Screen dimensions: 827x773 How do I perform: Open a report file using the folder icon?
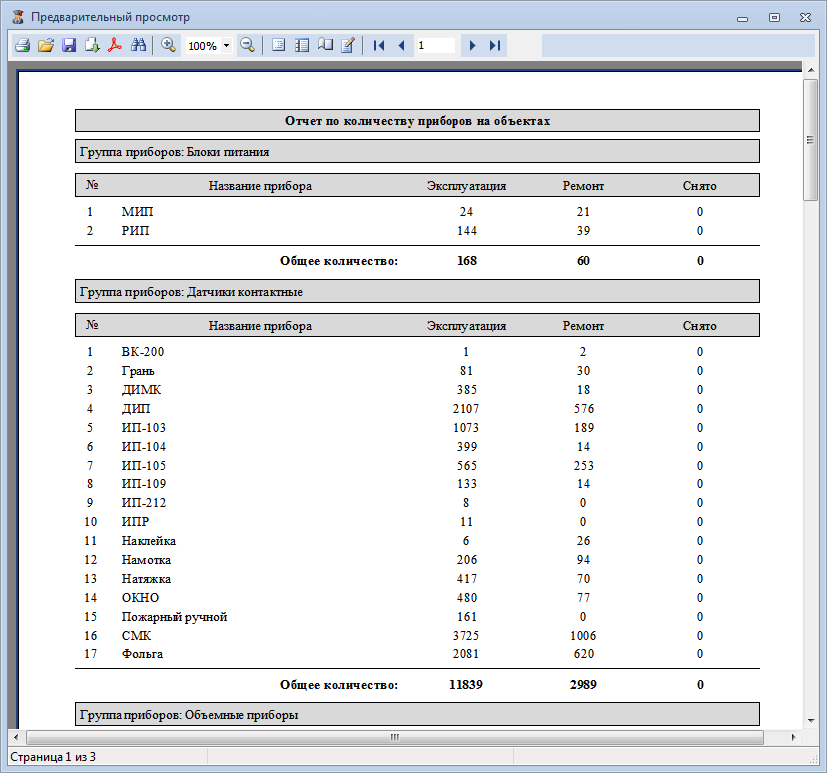pyautogui.click(x=46, y=46)
